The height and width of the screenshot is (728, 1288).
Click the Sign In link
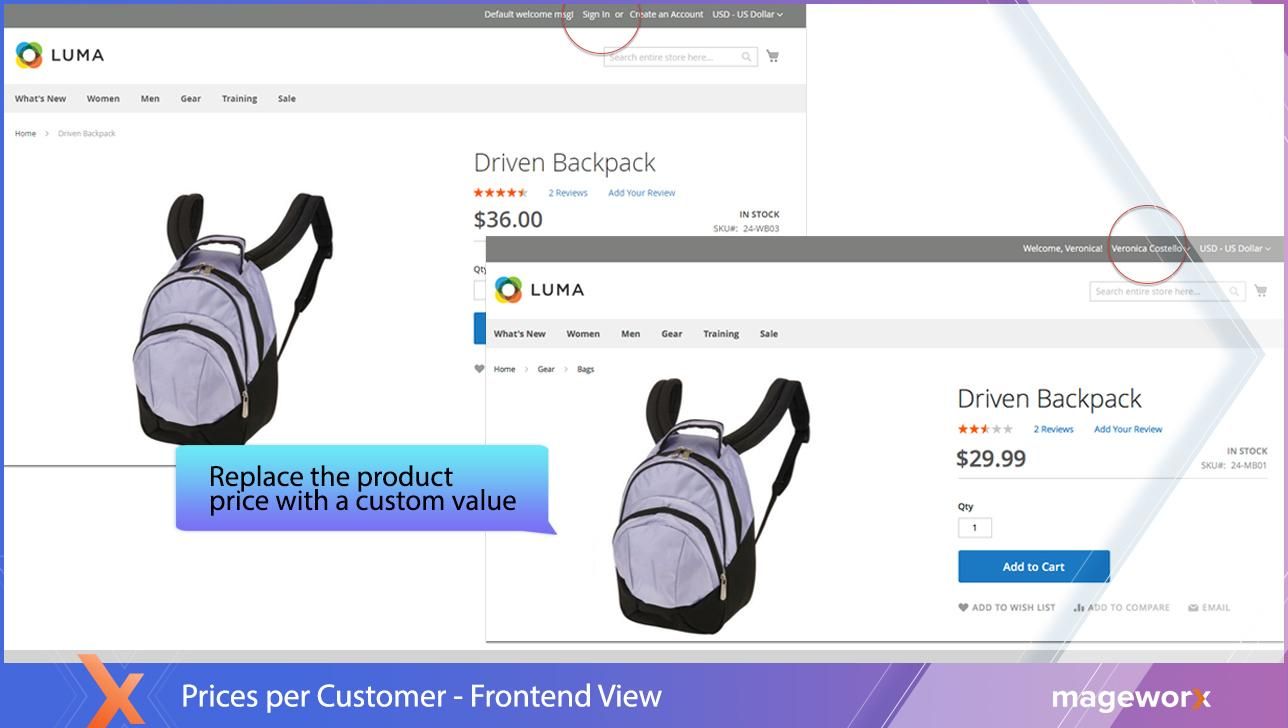click(x=596, y=14)
